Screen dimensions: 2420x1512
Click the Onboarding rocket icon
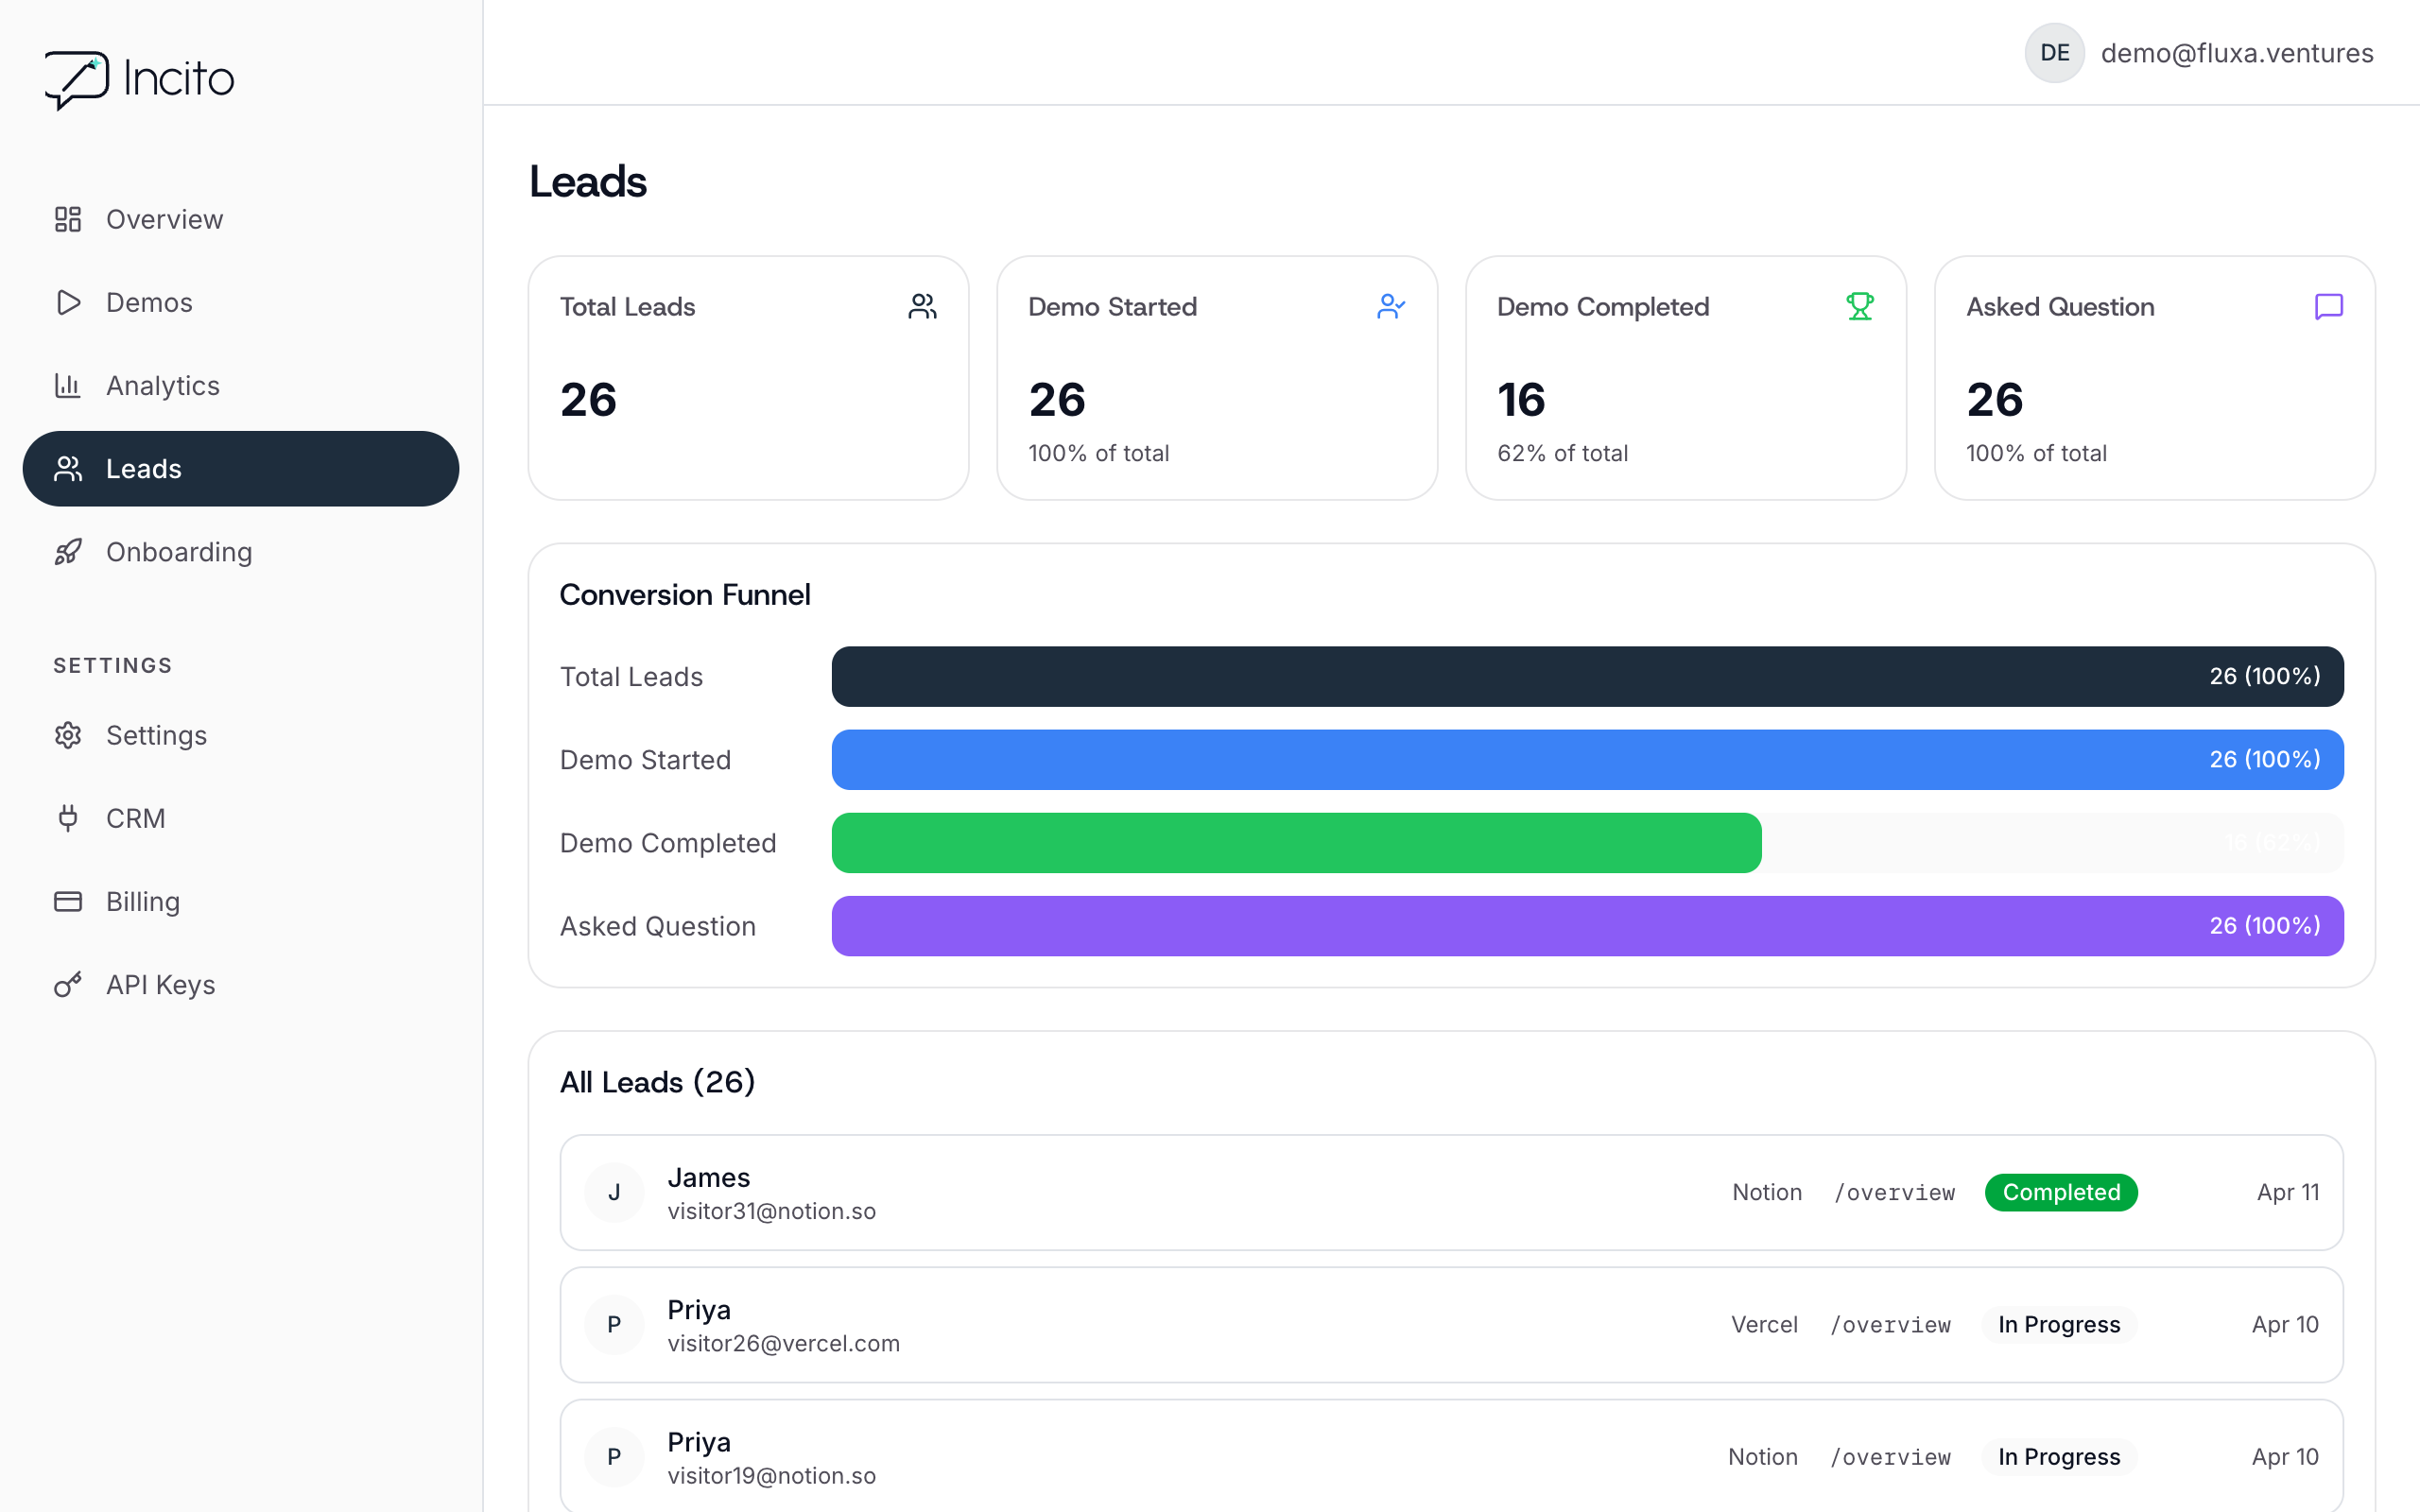tap(67, 551)
